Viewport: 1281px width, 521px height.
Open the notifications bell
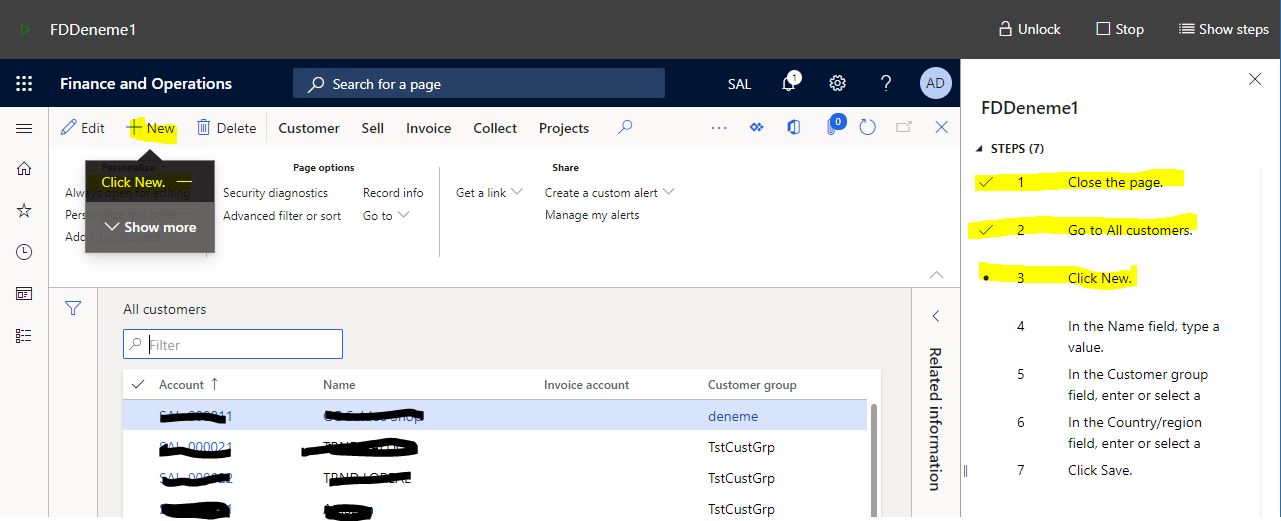coord(789,83)
